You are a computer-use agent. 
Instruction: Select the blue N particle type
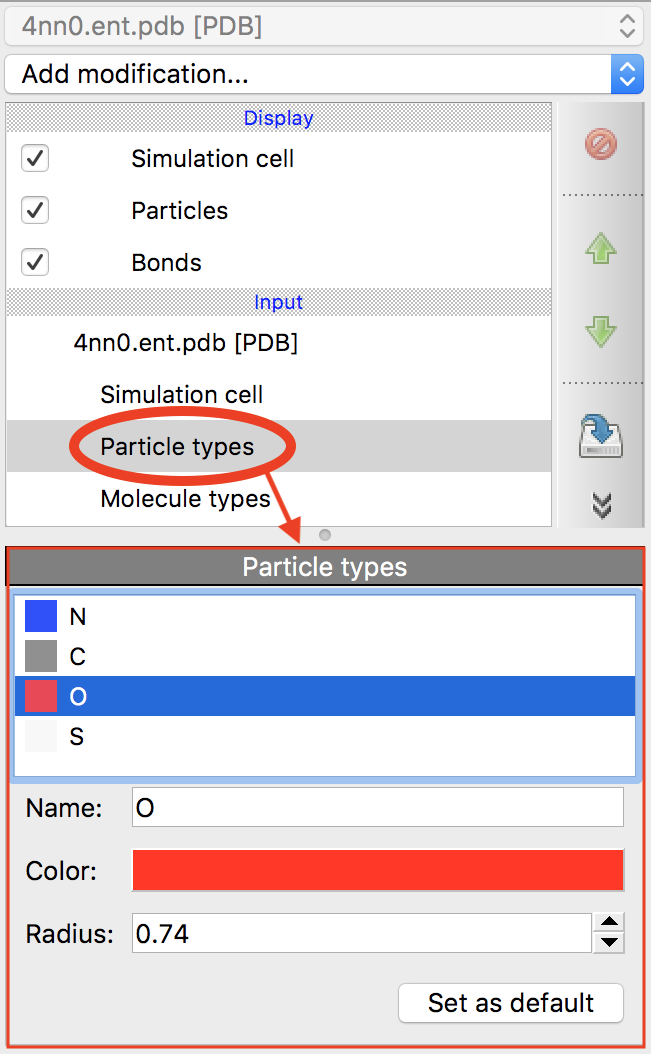coord(76,616)
